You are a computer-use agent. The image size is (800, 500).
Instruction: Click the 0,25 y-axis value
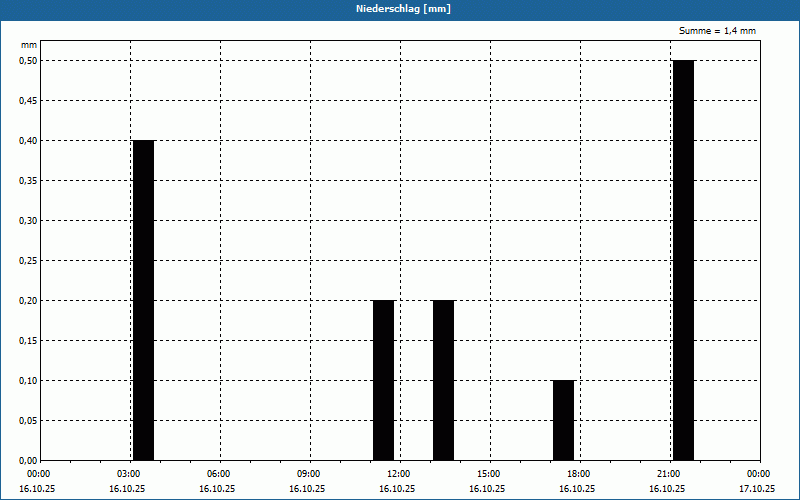click(28, 261)
